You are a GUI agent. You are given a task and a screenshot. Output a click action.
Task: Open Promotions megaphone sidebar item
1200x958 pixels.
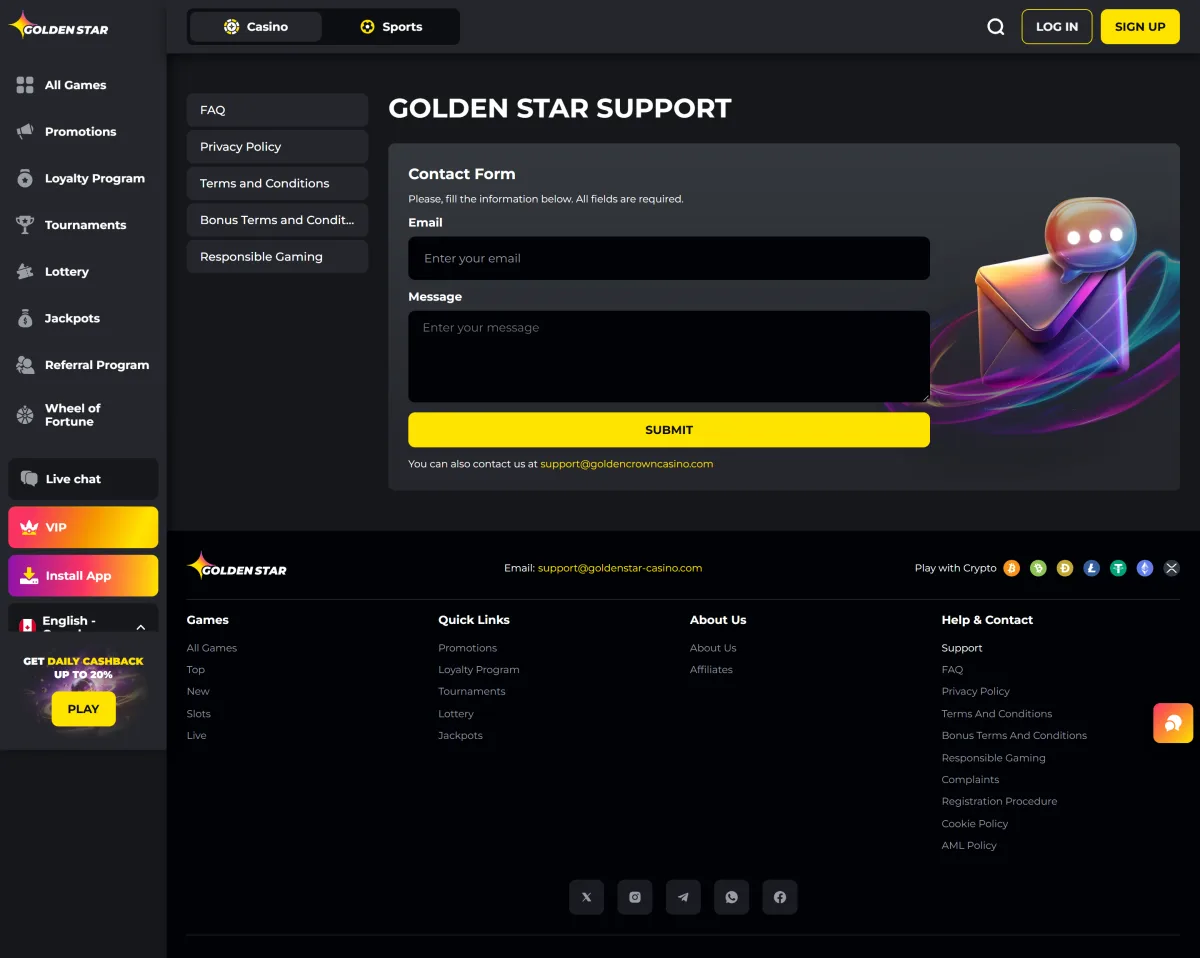pos(83,132)
